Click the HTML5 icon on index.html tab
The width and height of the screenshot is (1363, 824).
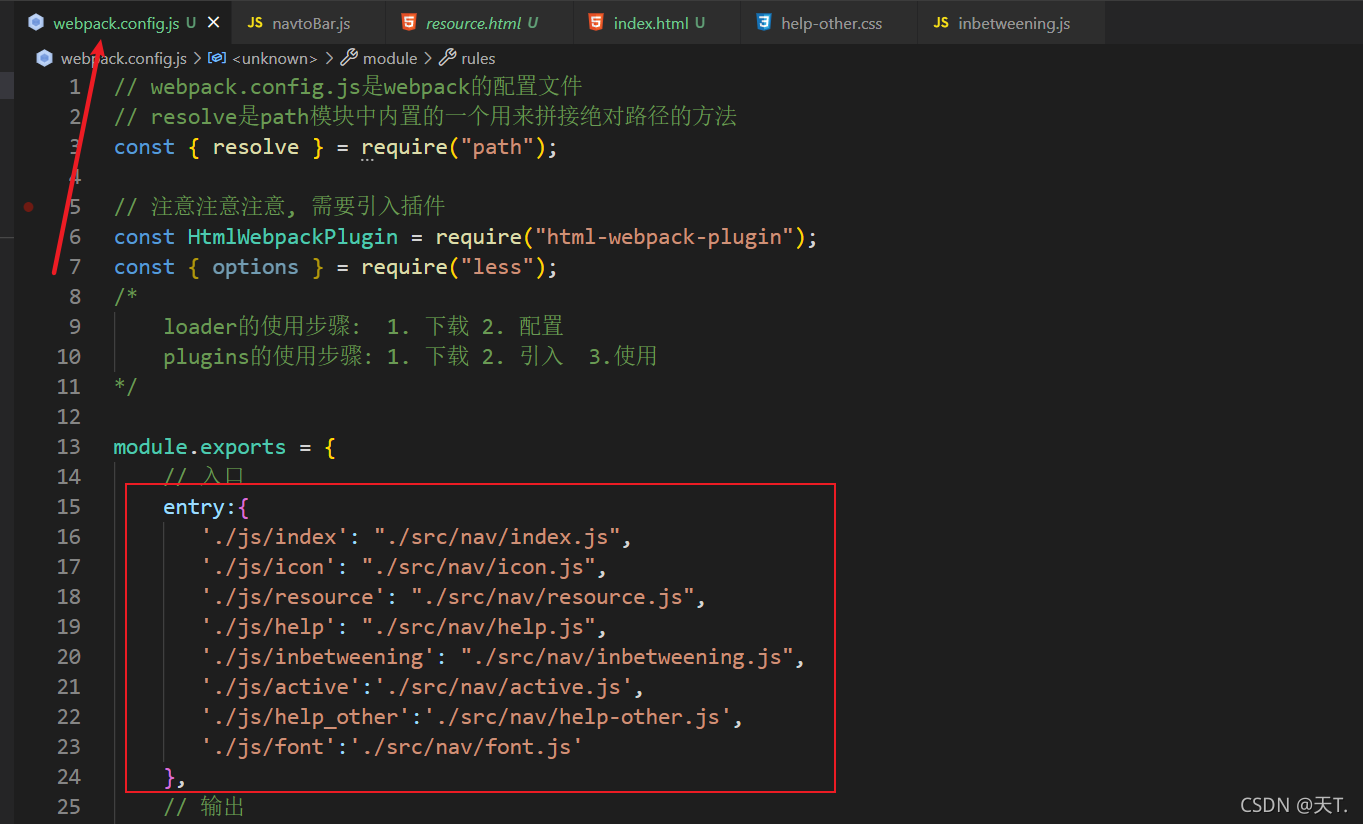[x=596, y=22]
